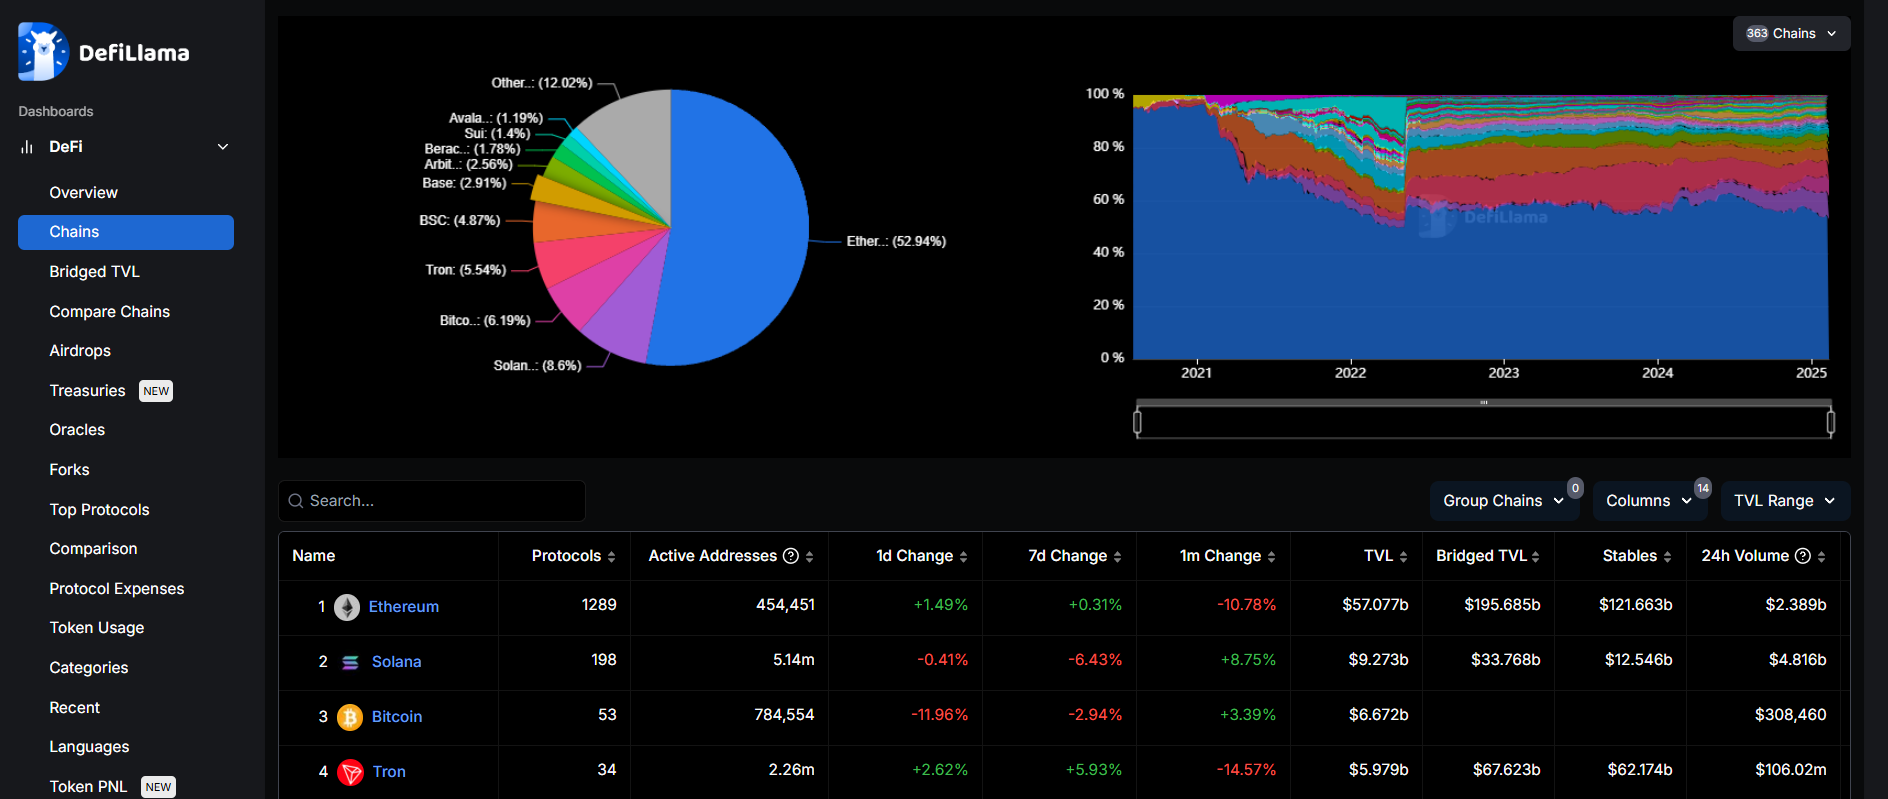Select Bridged TVL in sidebar
The height and width of the screenshot is (799, 1888).
[x=95, y=272]
